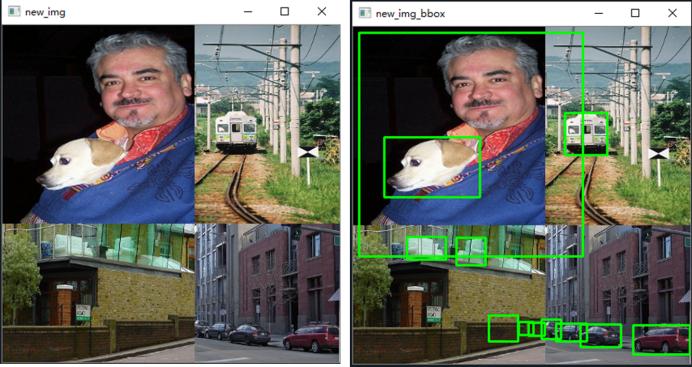Click the dark car's bounding box beside red car

[x=601, y=336]
